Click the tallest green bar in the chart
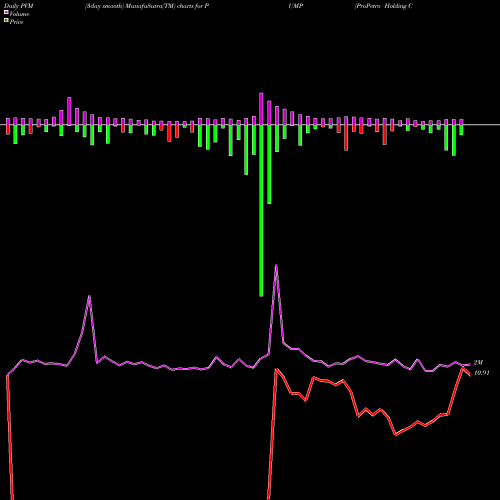Image resolution: width=500 pixels, height=500 pixels. 261,210
